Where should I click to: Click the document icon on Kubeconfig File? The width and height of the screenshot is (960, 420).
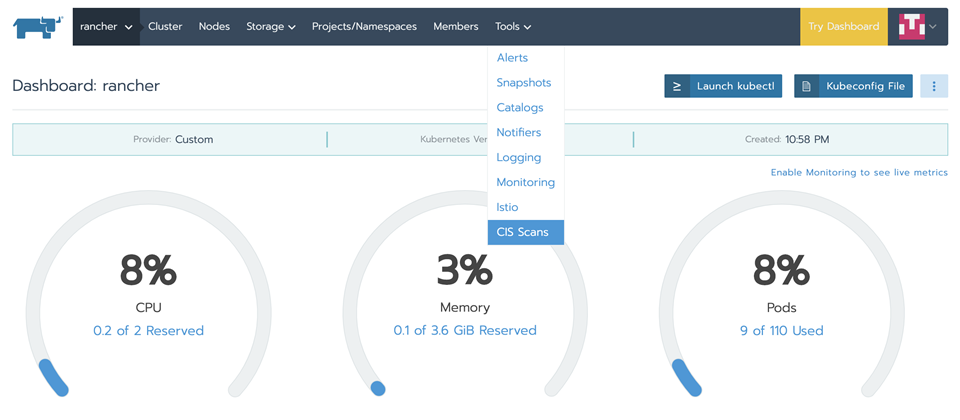coord(806,86)
